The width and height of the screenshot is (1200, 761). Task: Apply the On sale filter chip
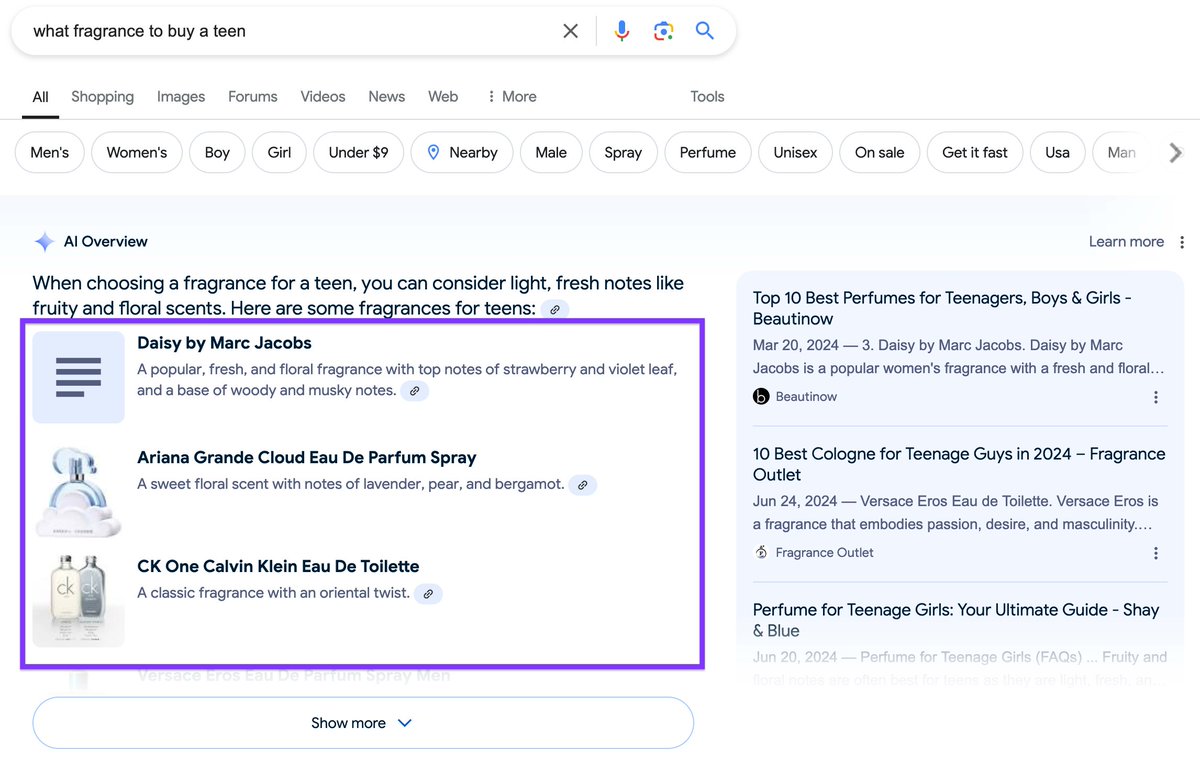880,153
